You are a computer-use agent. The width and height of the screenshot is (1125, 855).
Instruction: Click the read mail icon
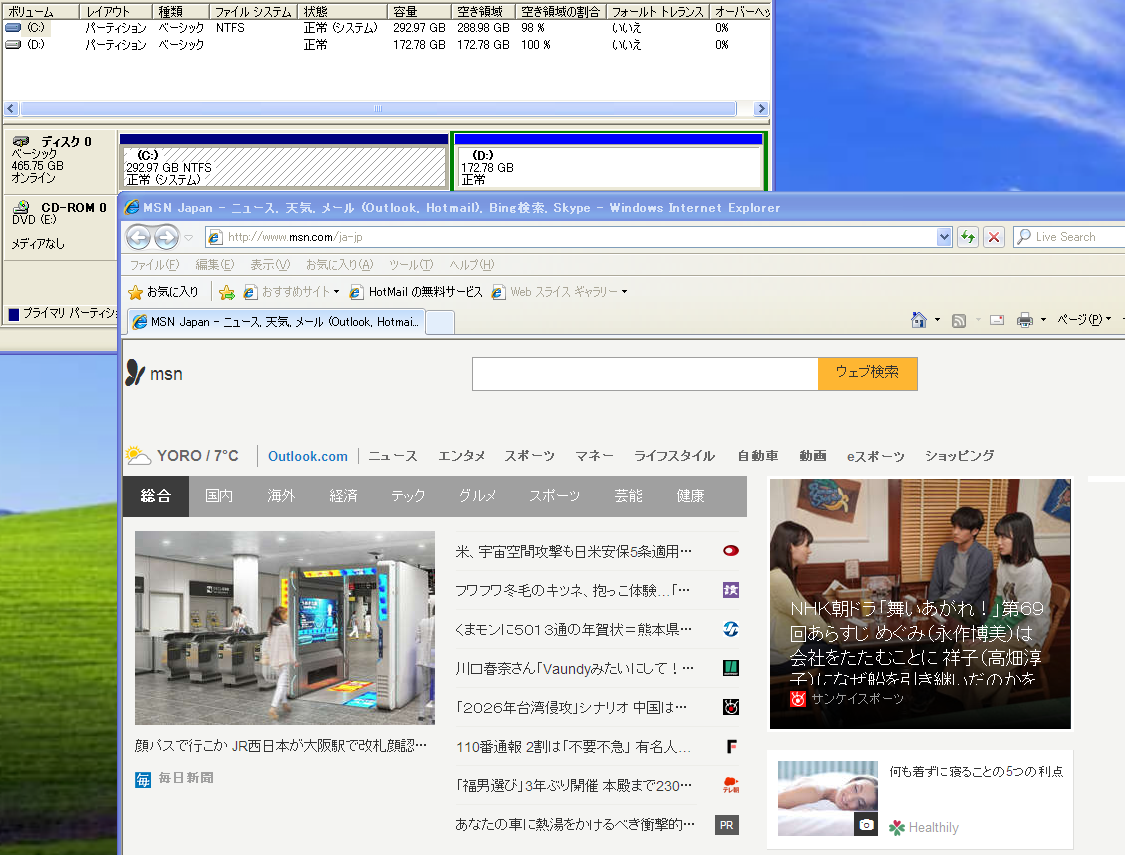coord(997,320)
